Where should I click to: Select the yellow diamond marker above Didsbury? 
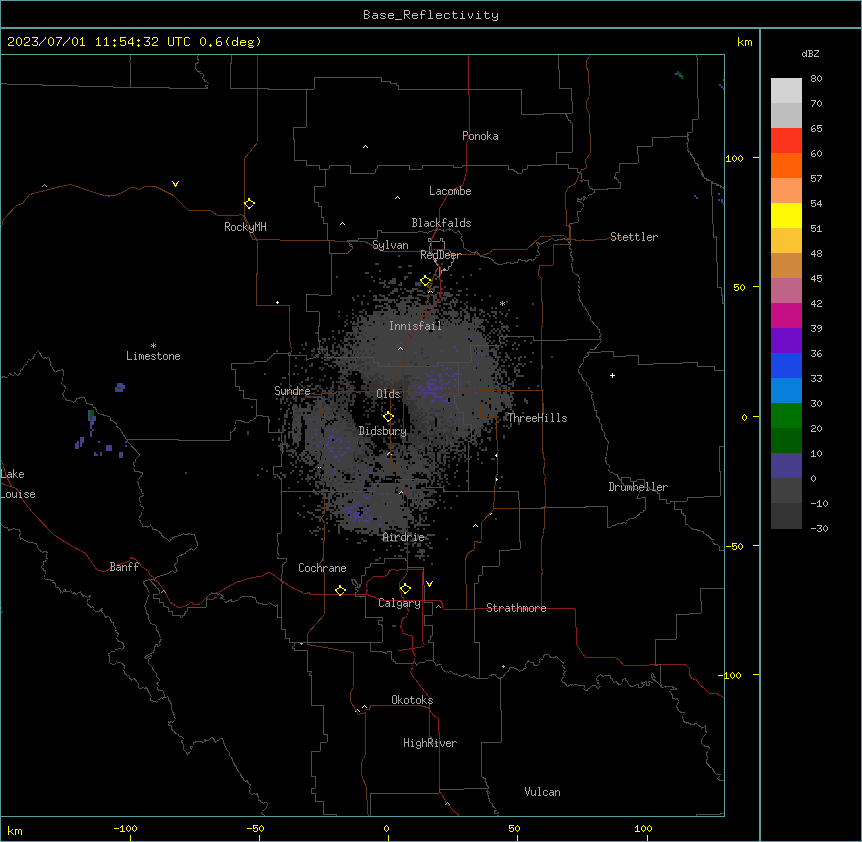[x=388, y=417]
